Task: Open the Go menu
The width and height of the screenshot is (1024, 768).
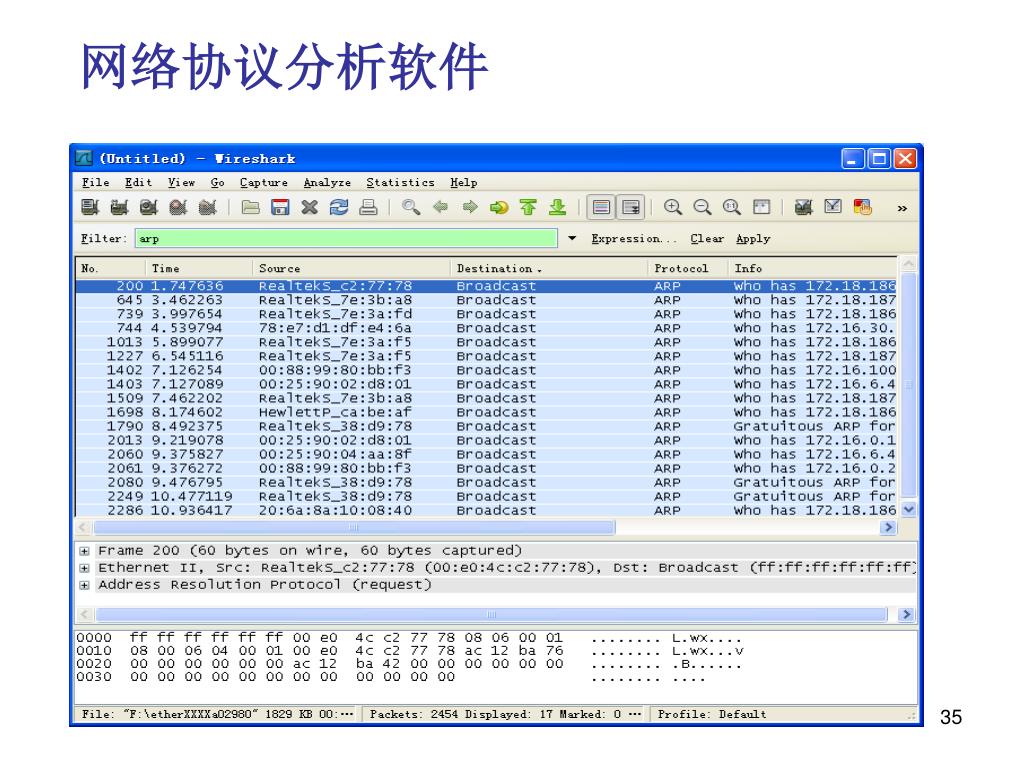Action: [217, 183]
